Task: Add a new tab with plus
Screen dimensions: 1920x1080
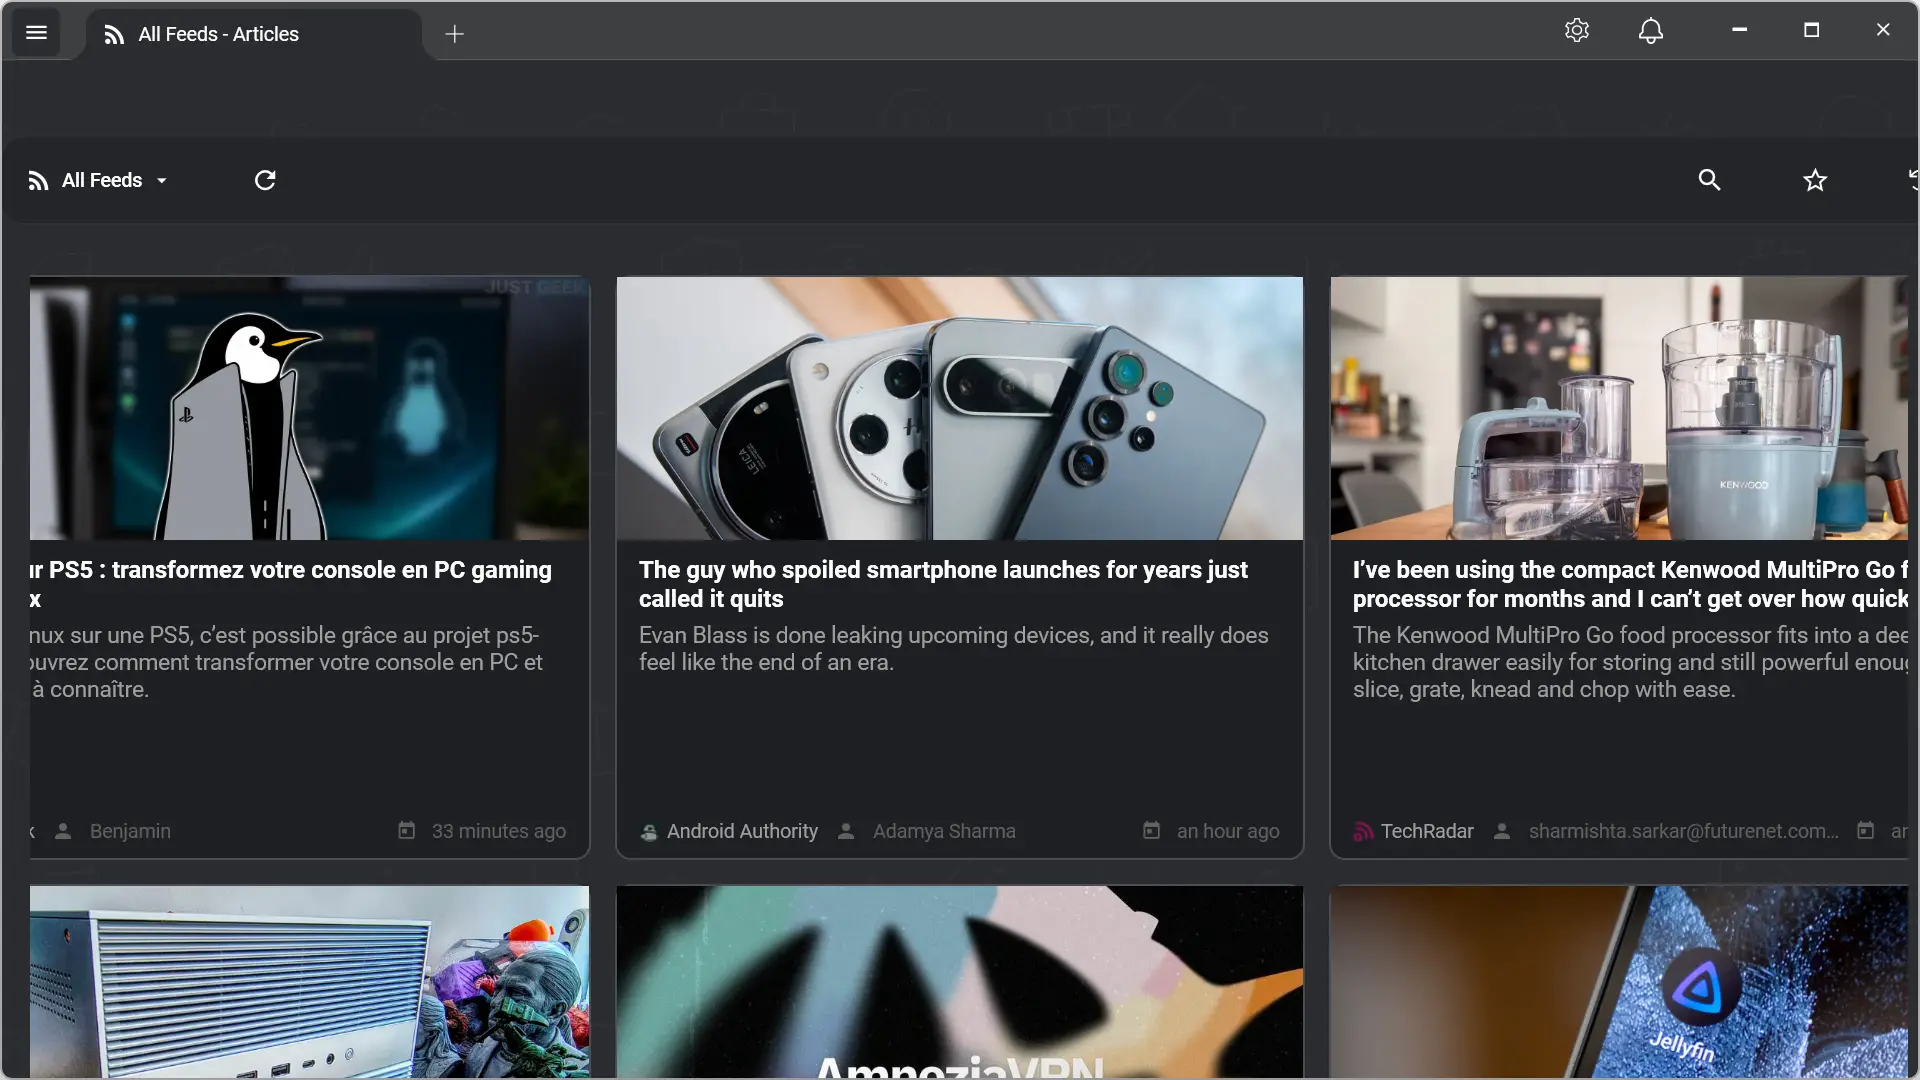Action: 454,34
